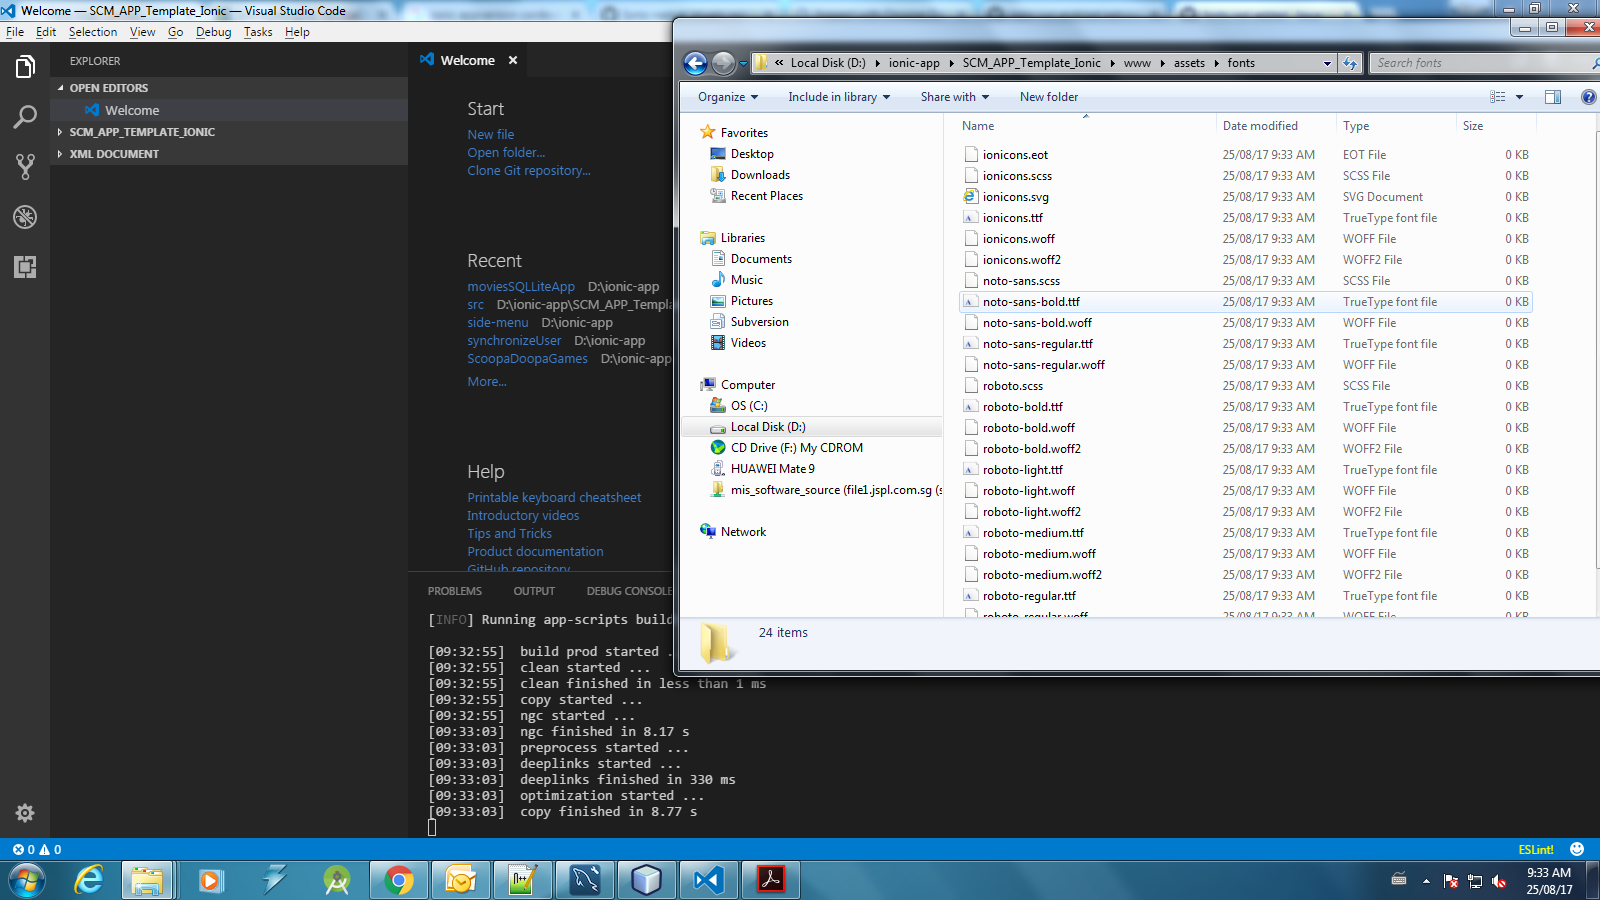Open the Include in library dropdown
This screenshot has width=1600, height=900.
[839, 97]
